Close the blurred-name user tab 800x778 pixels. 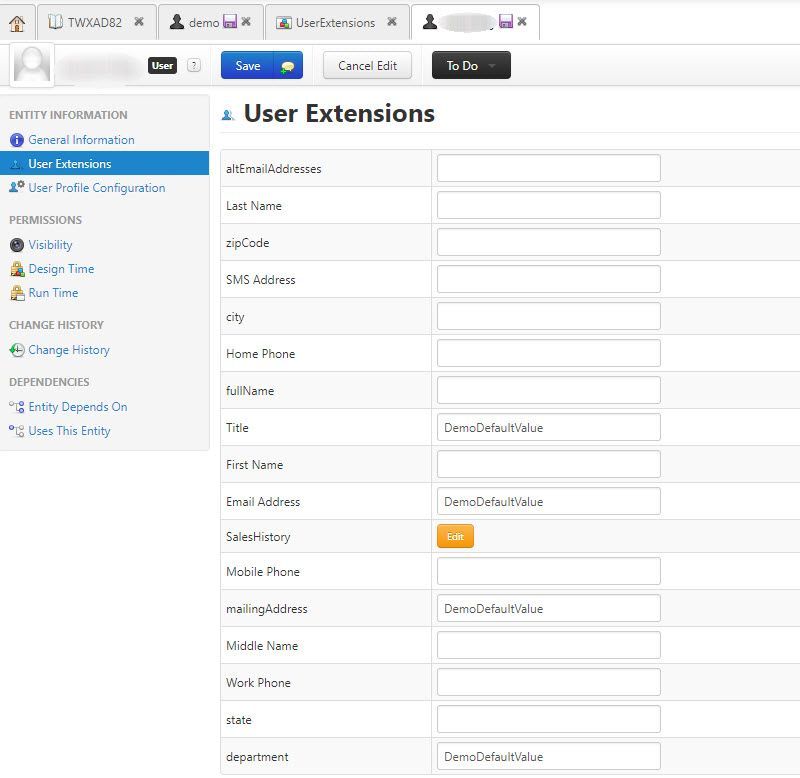522,21
